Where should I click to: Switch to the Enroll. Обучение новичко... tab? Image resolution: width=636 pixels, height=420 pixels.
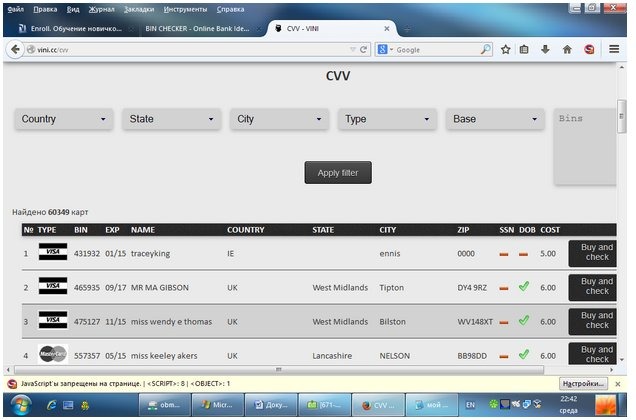(74, 29)
